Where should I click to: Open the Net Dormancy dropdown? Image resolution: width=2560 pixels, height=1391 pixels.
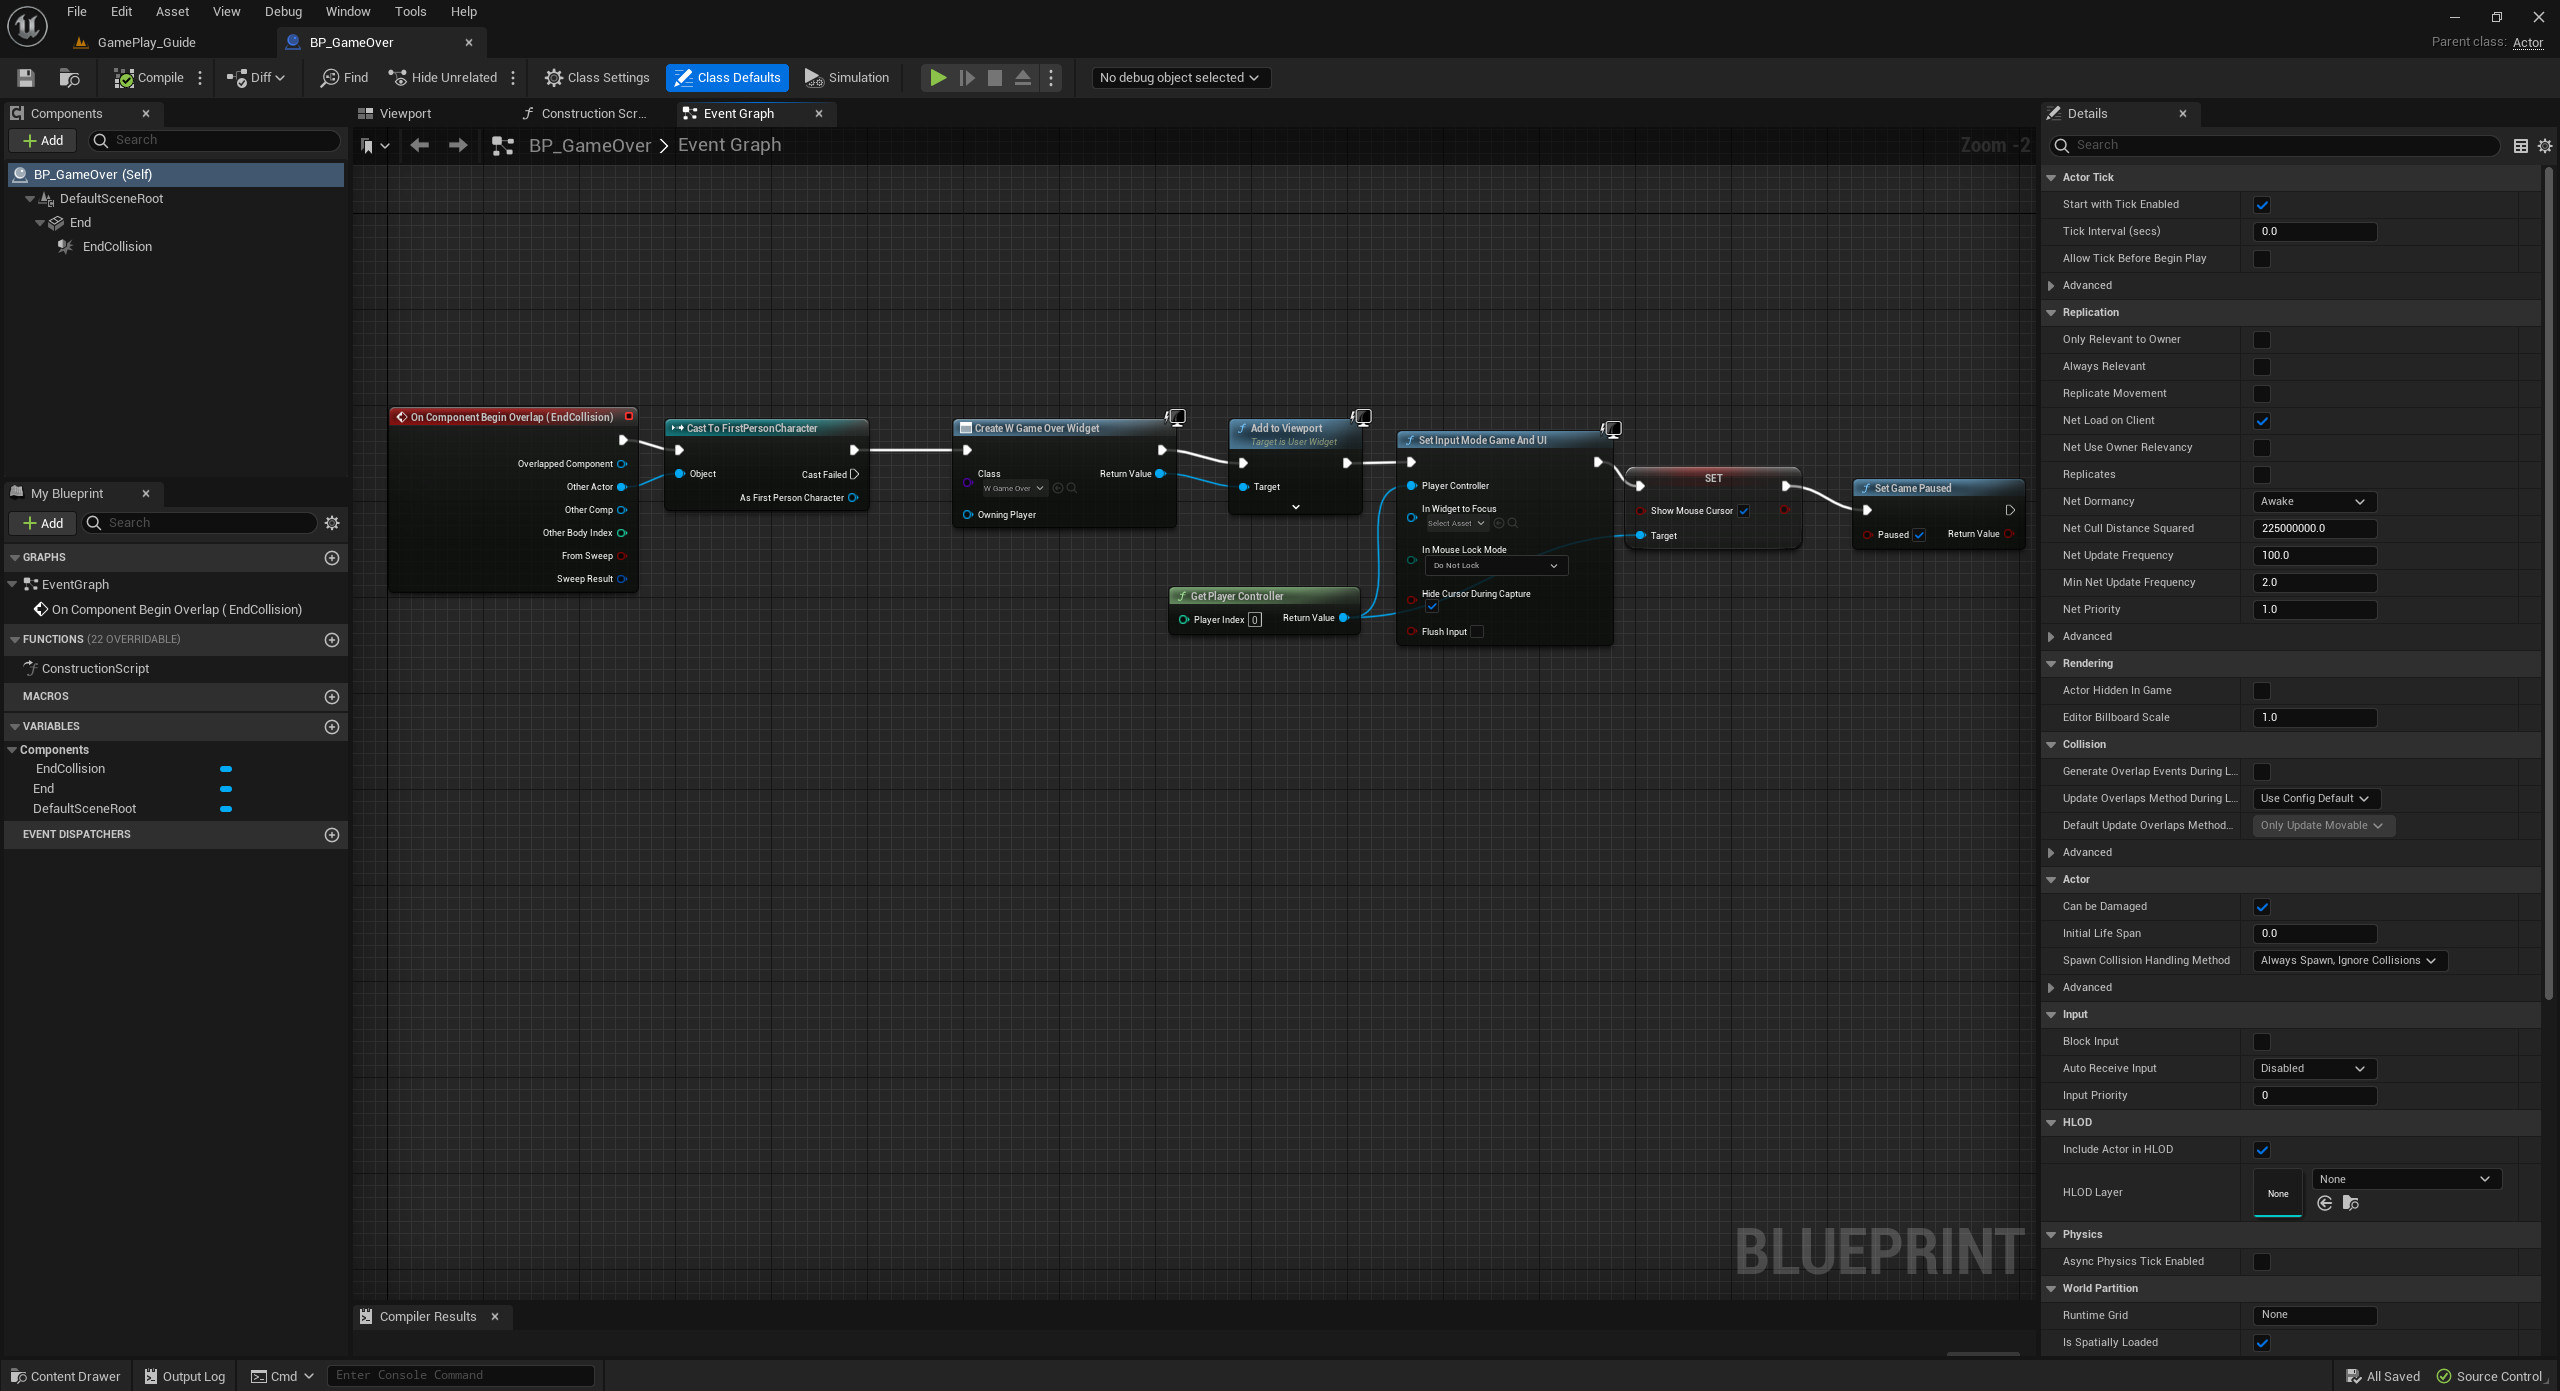click(x=2314, y=502)
